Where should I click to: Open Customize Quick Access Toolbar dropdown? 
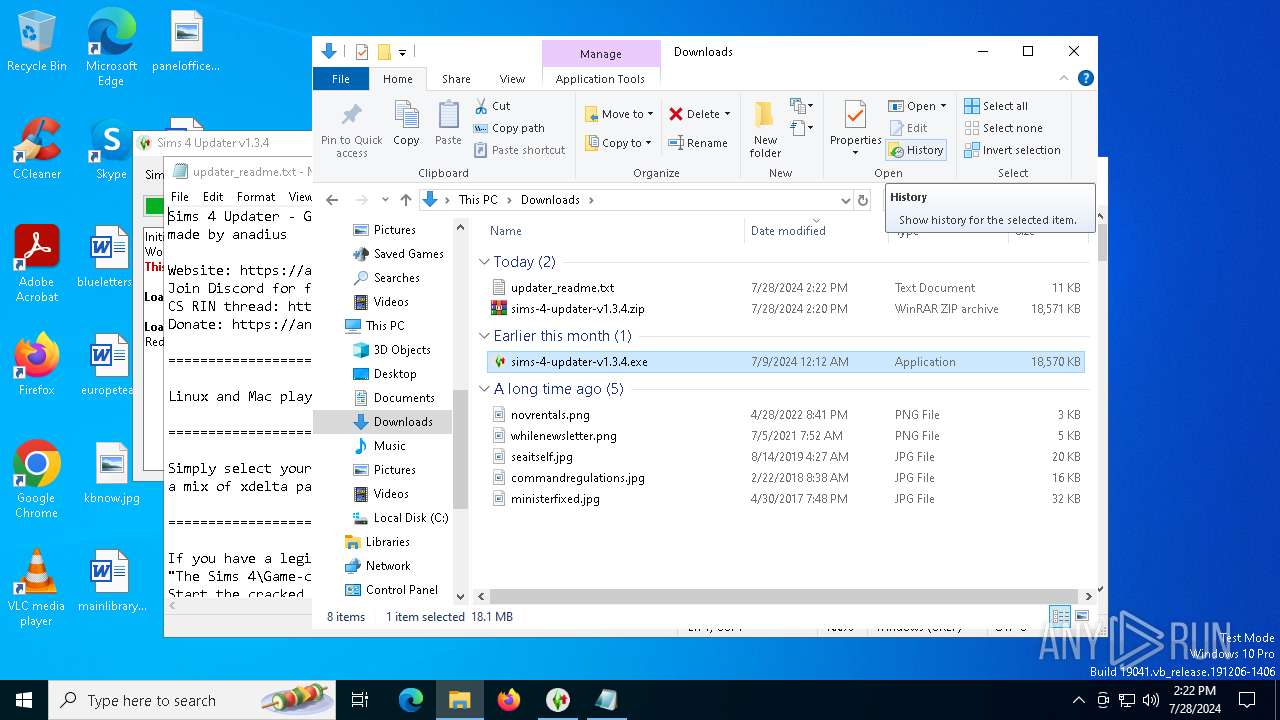402,52
